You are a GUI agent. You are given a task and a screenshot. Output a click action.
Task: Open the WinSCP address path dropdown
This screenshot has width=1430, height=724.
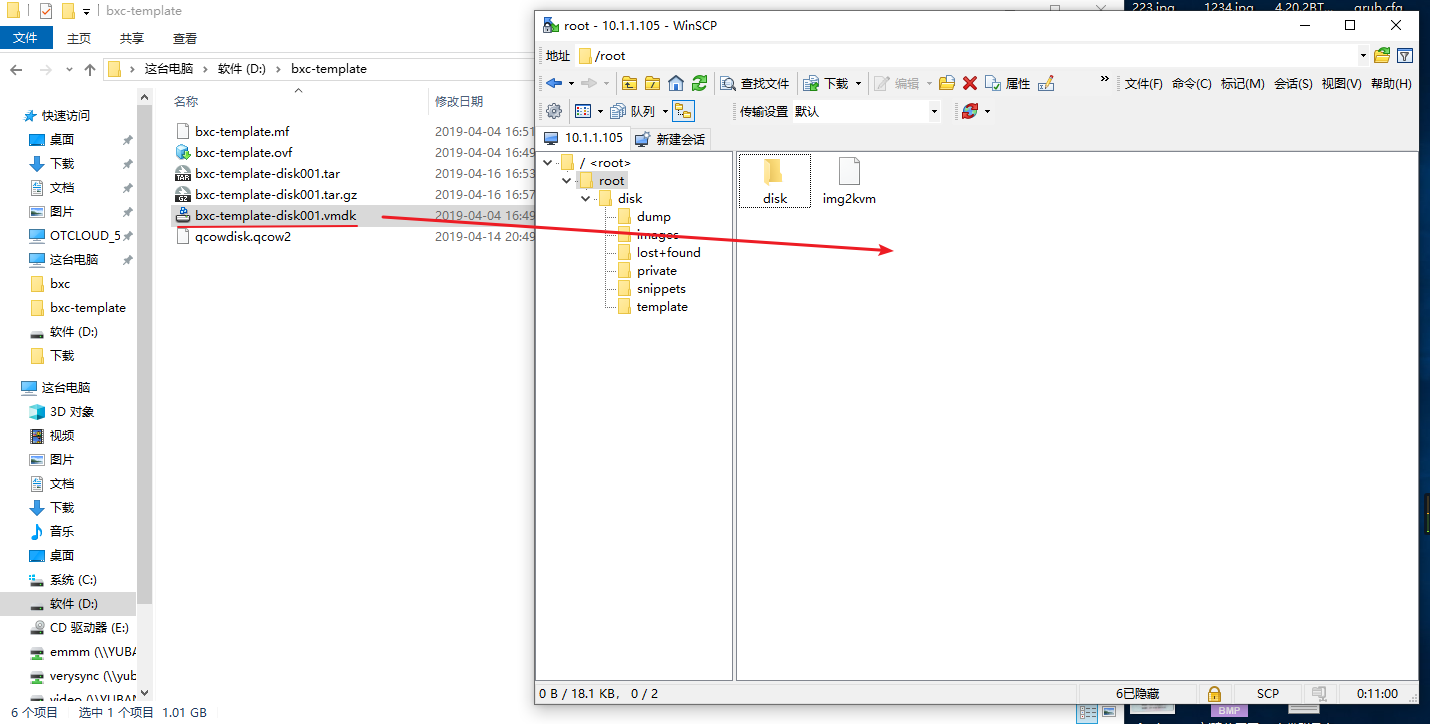tap(1363, 56)
